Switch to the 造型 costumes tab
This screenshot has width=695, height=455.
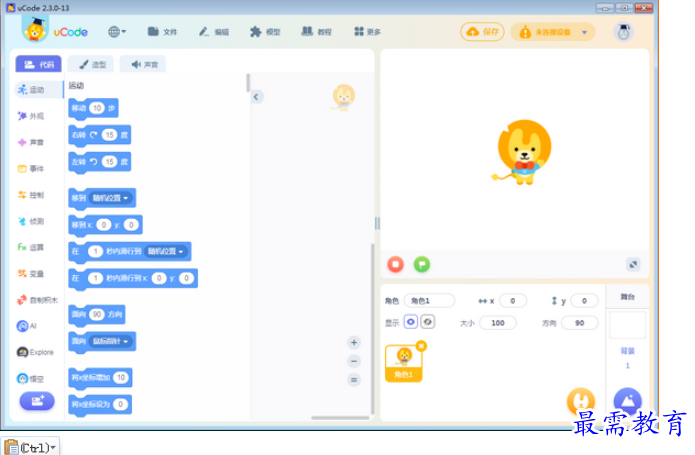coord(91,65)
